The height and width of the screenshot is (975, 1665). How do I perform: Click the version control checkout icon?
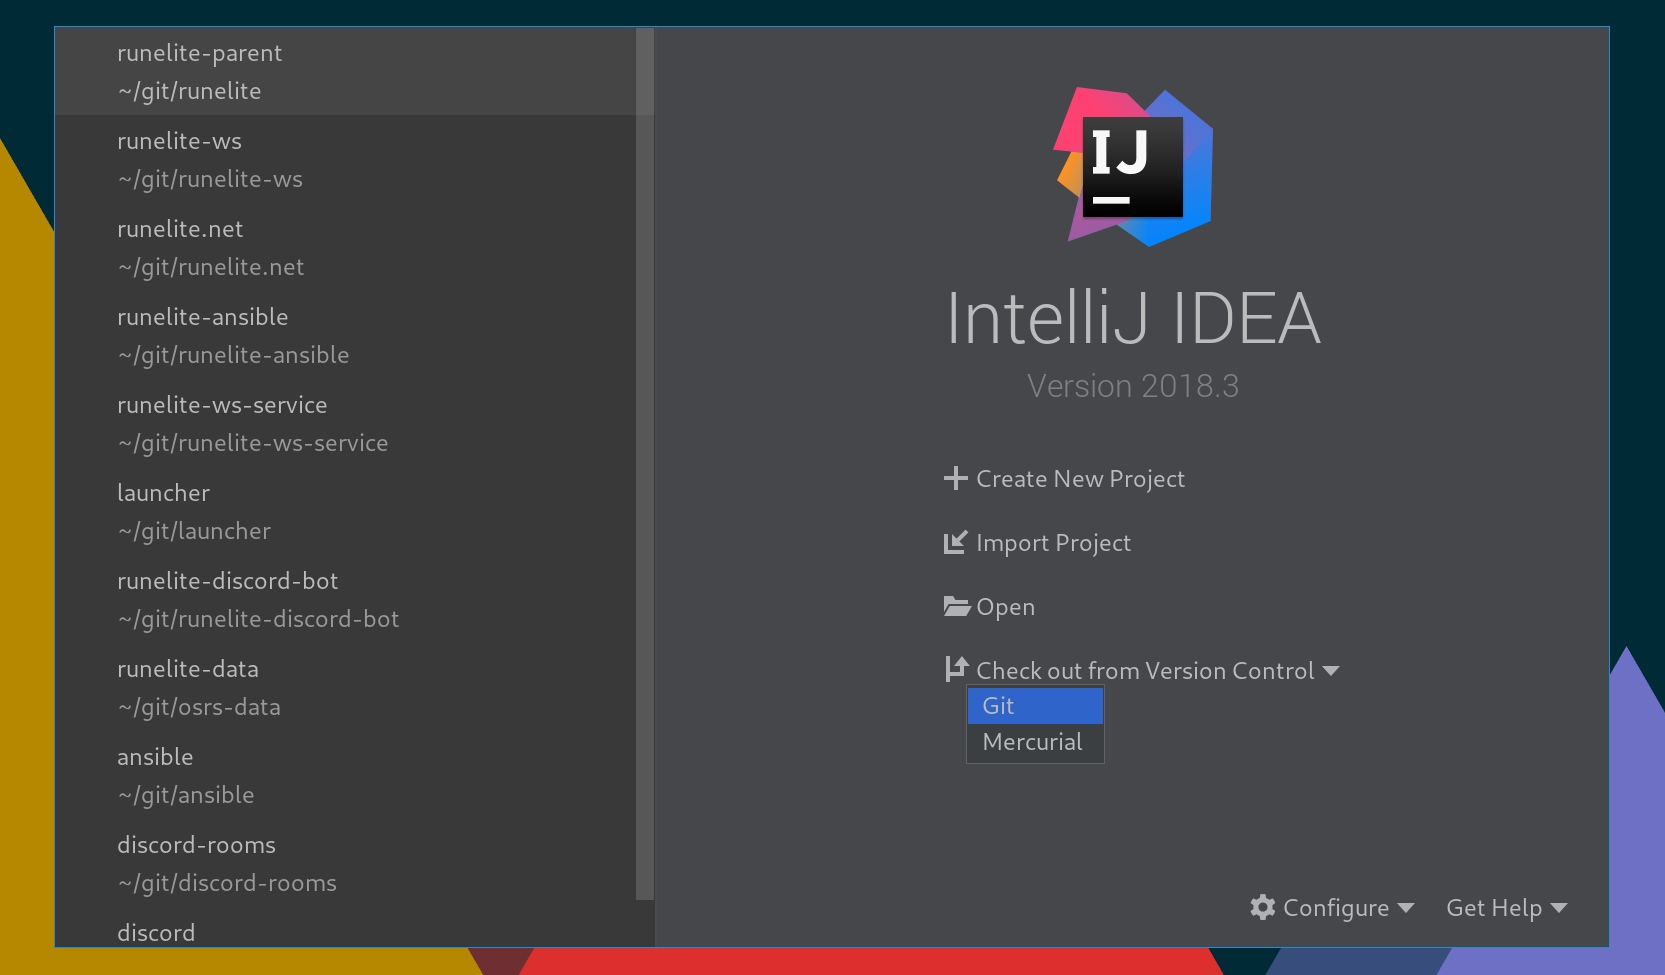pyautogui.click(x=956, y=669)
